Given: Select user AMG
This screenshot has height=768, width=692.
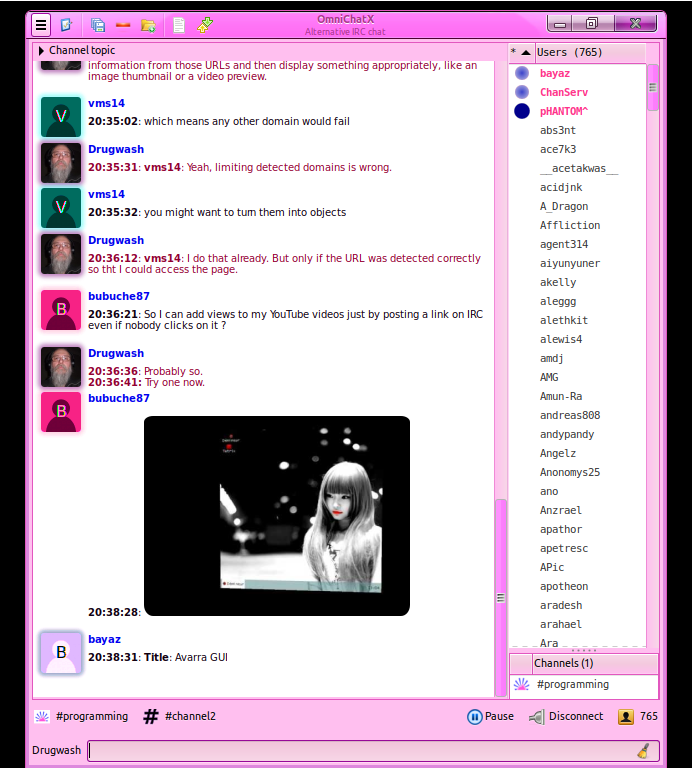Looking at the screenshot, I should [x=549, y=378].
